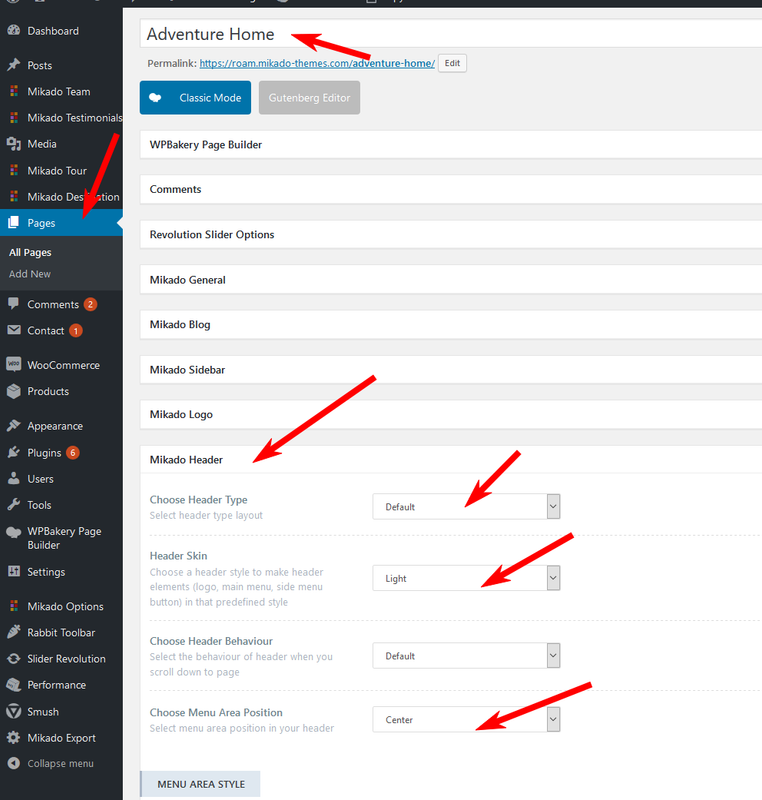762x800 pixels.
Task: Click the Adventure Home title field
Action: [451, 34]
